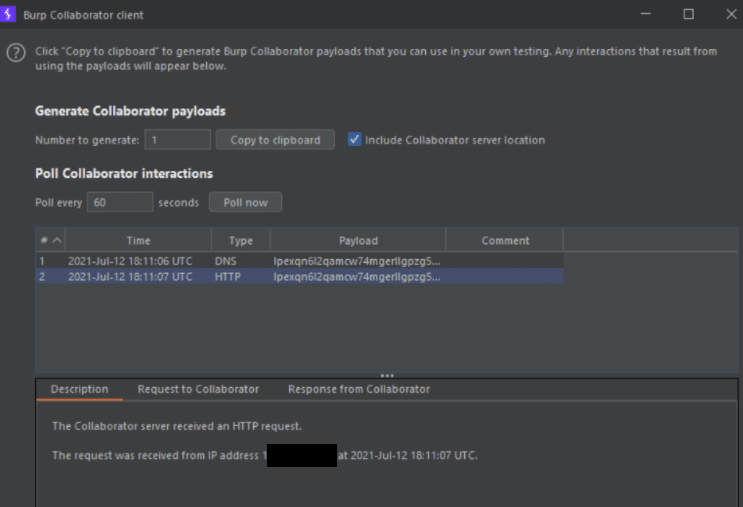The height and width of the screenshot is (507, 743).
Task: Click payload cell in DNS row
Action: (357, 261)
